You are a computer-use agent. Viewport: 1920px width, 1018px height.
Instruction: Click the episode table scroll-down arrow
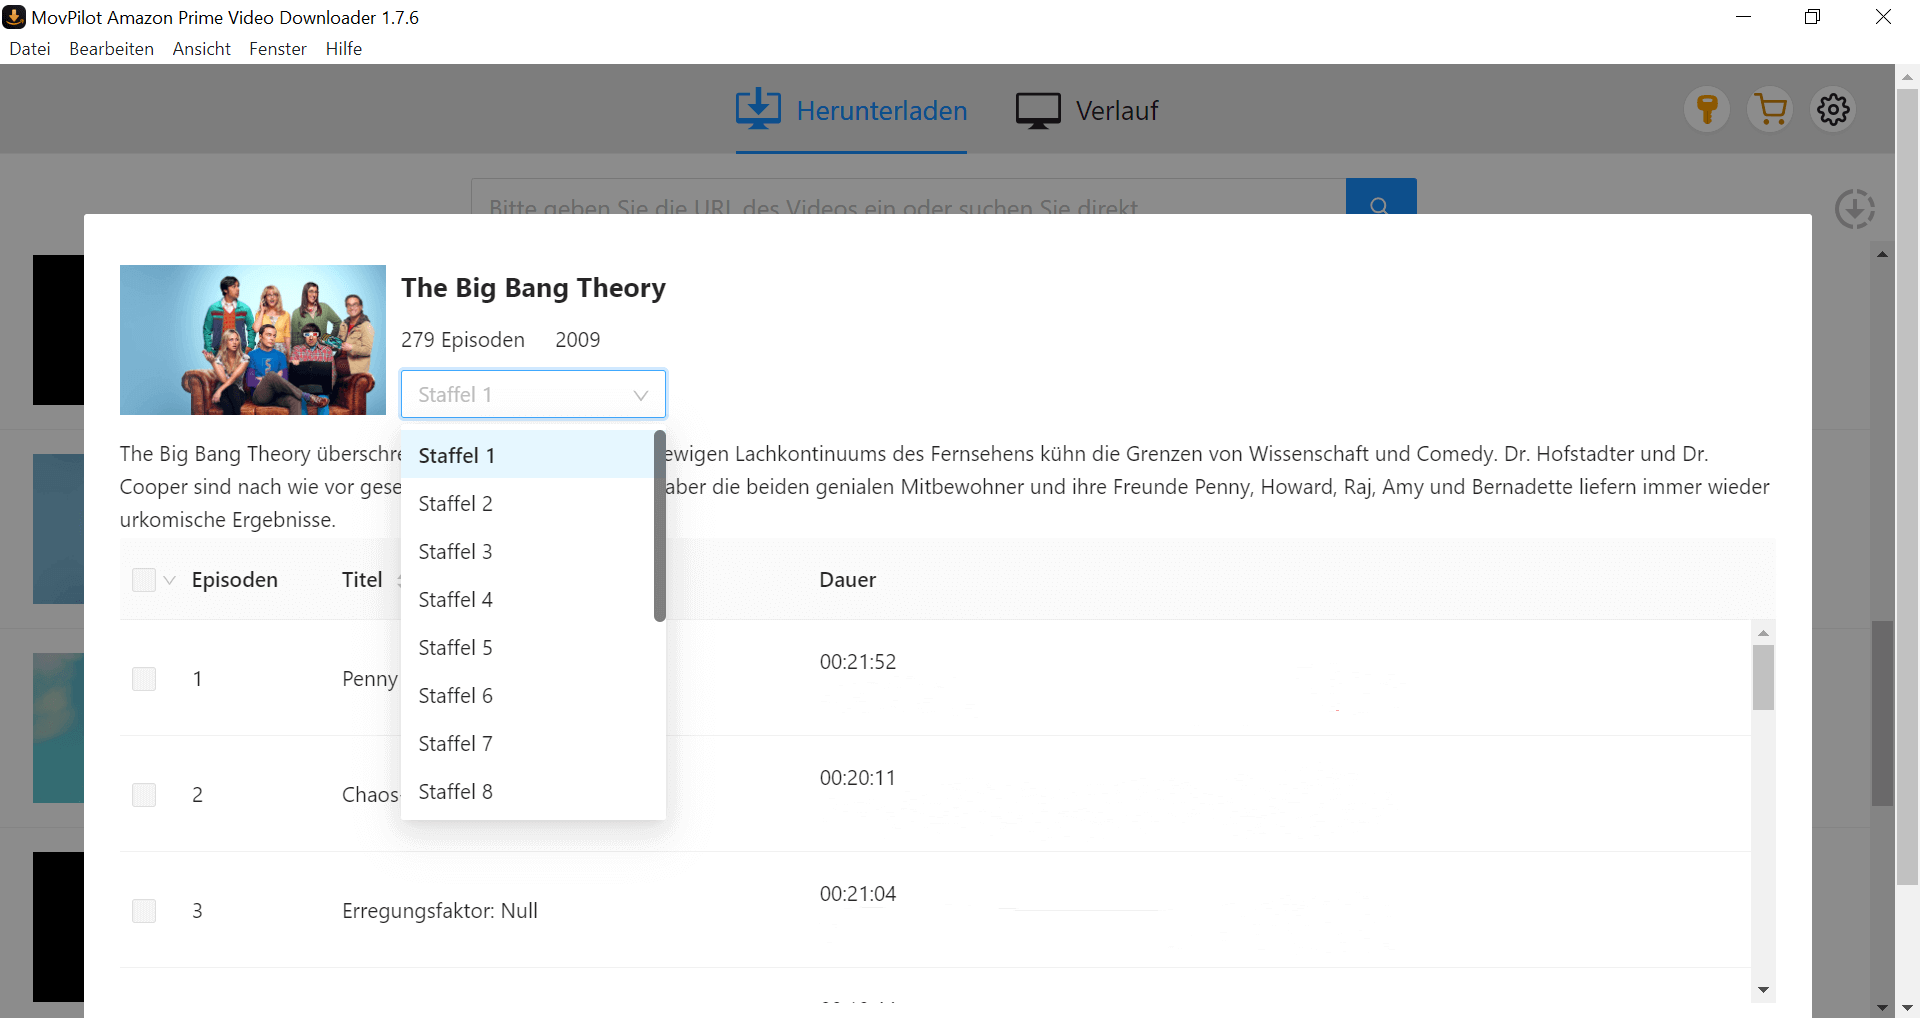1763,990
